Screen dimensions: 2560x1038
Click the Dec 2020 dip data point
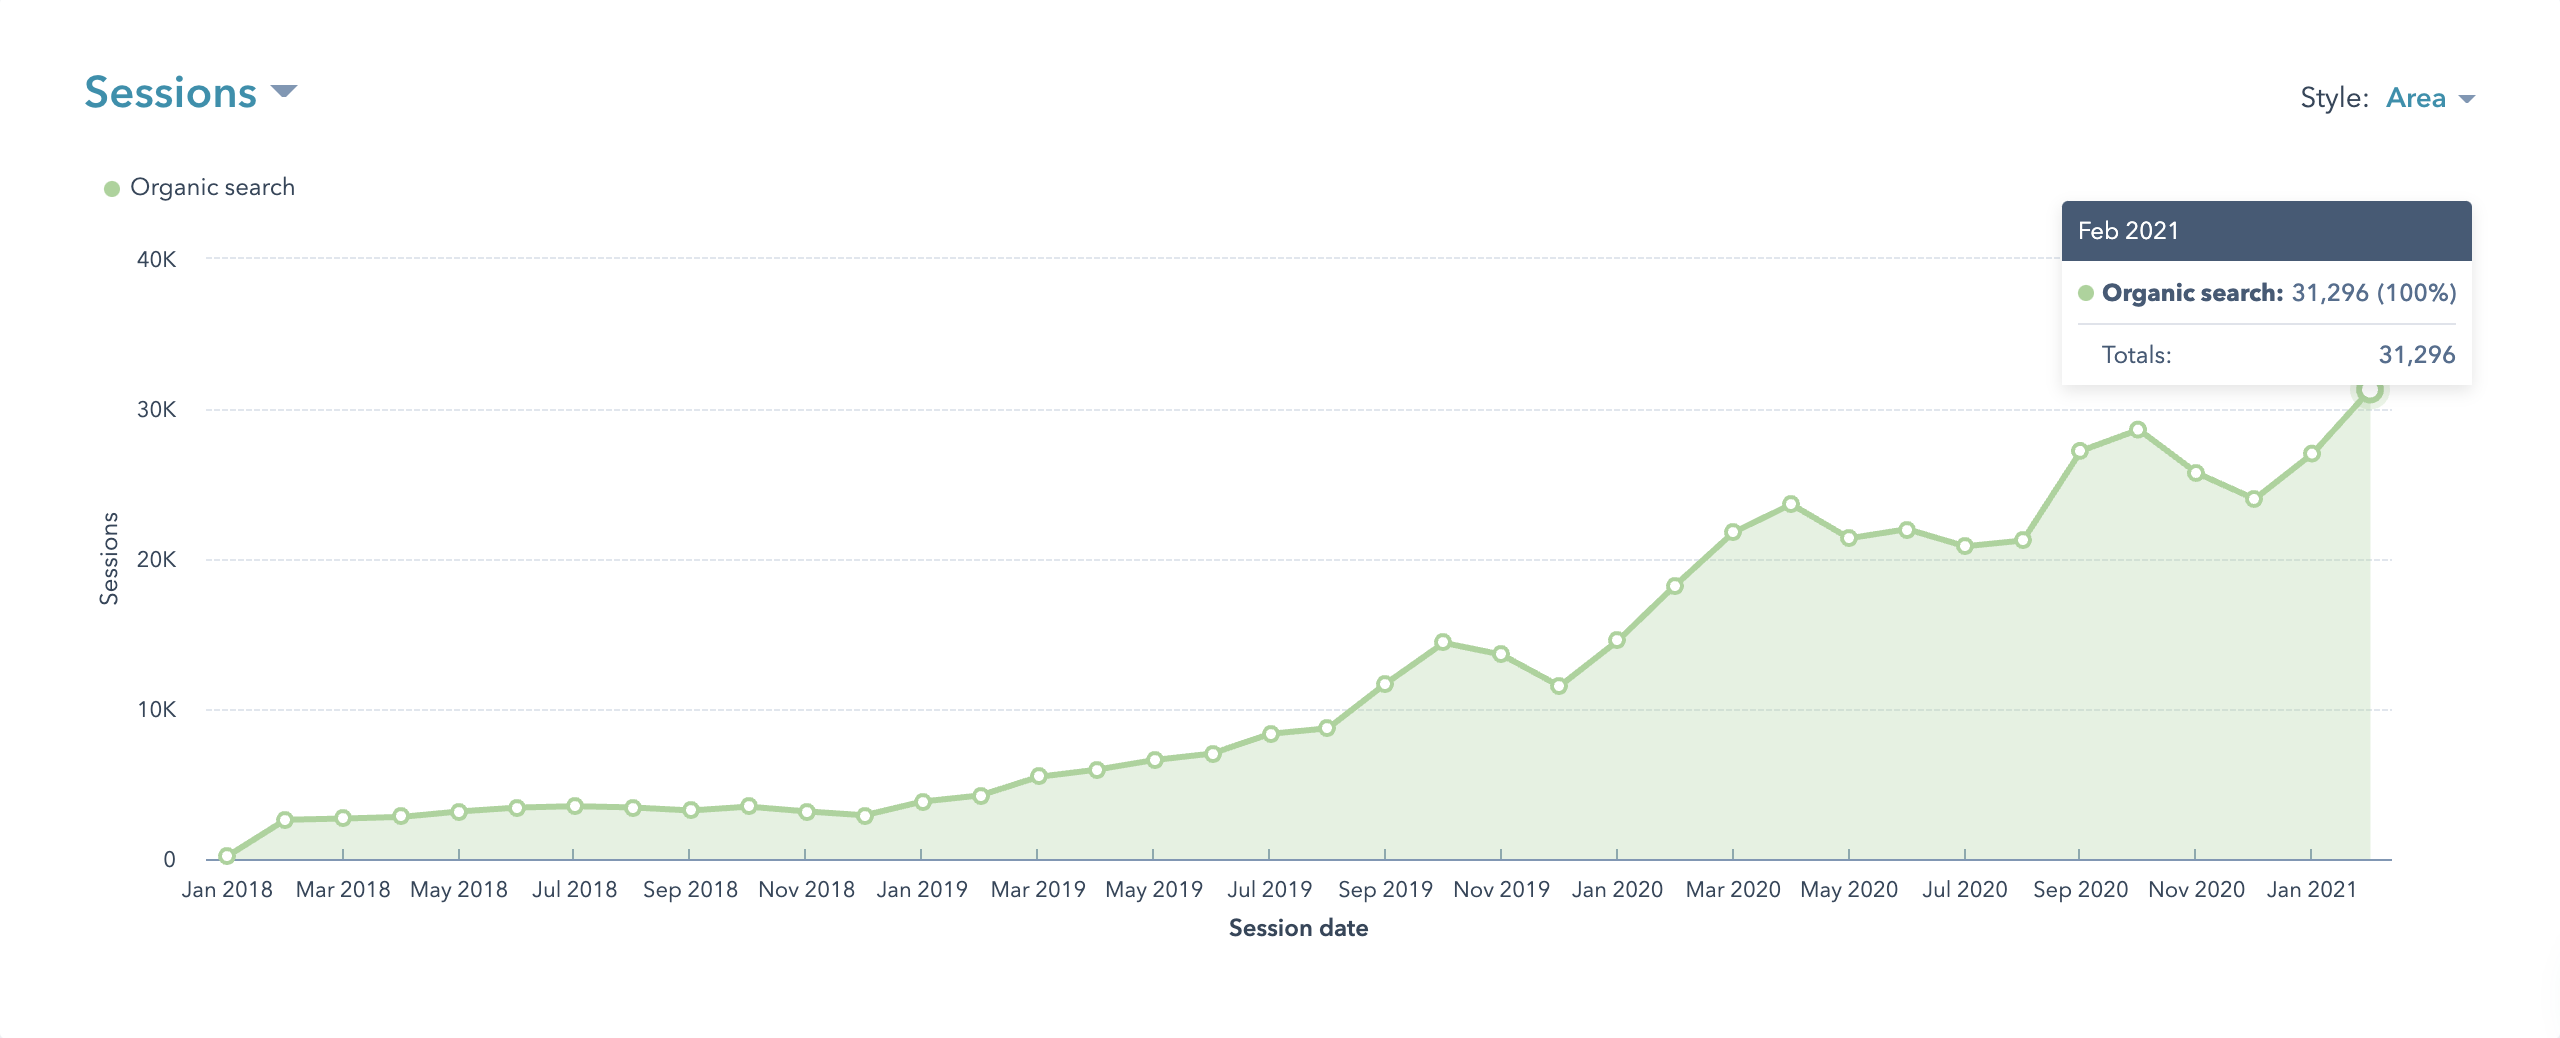pyautogui.click(x=2254, y=499)
